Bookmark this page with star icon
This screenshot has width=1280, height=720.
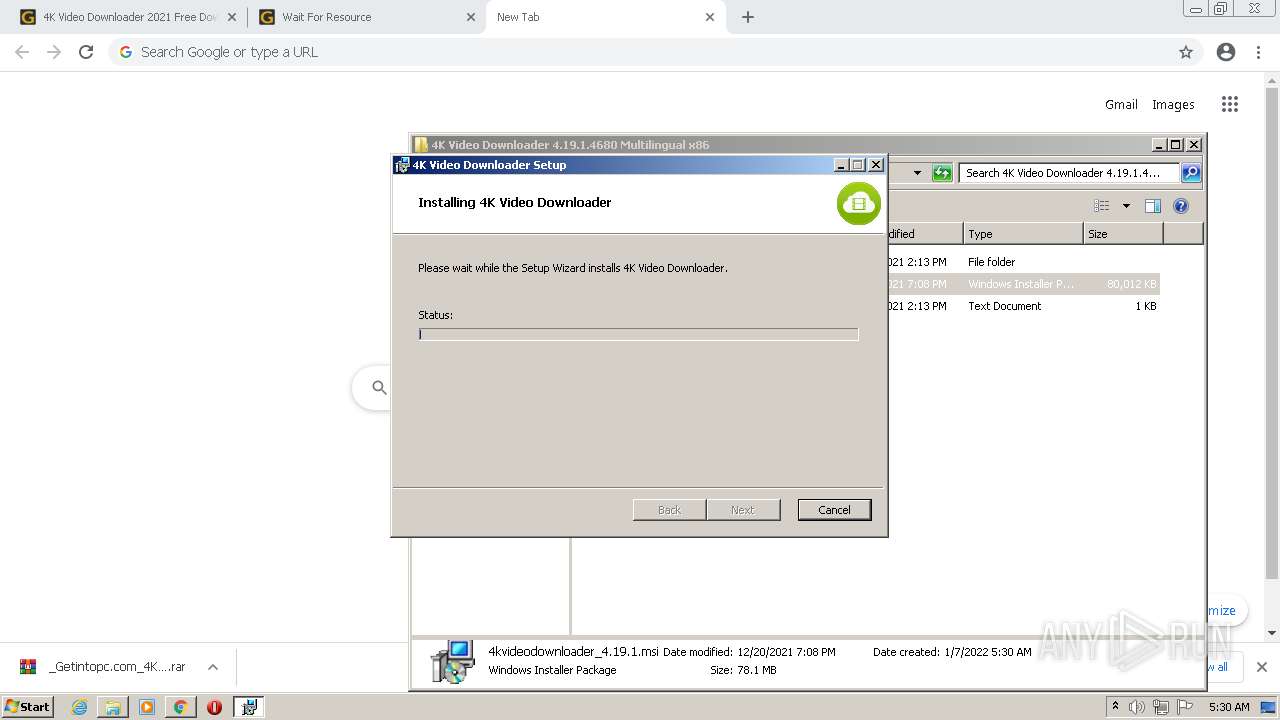[1185, 52]
